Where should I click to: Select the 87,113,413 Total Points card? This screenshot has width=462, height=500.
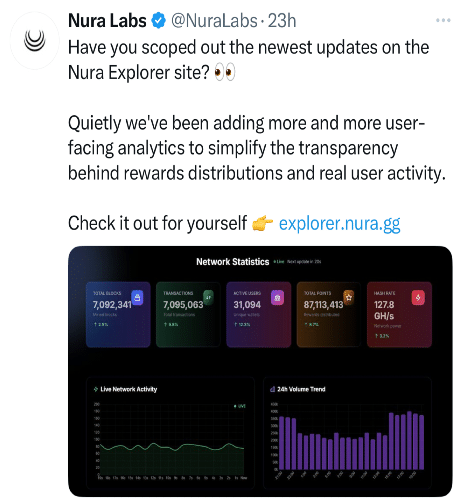click(x=329, y=315)
